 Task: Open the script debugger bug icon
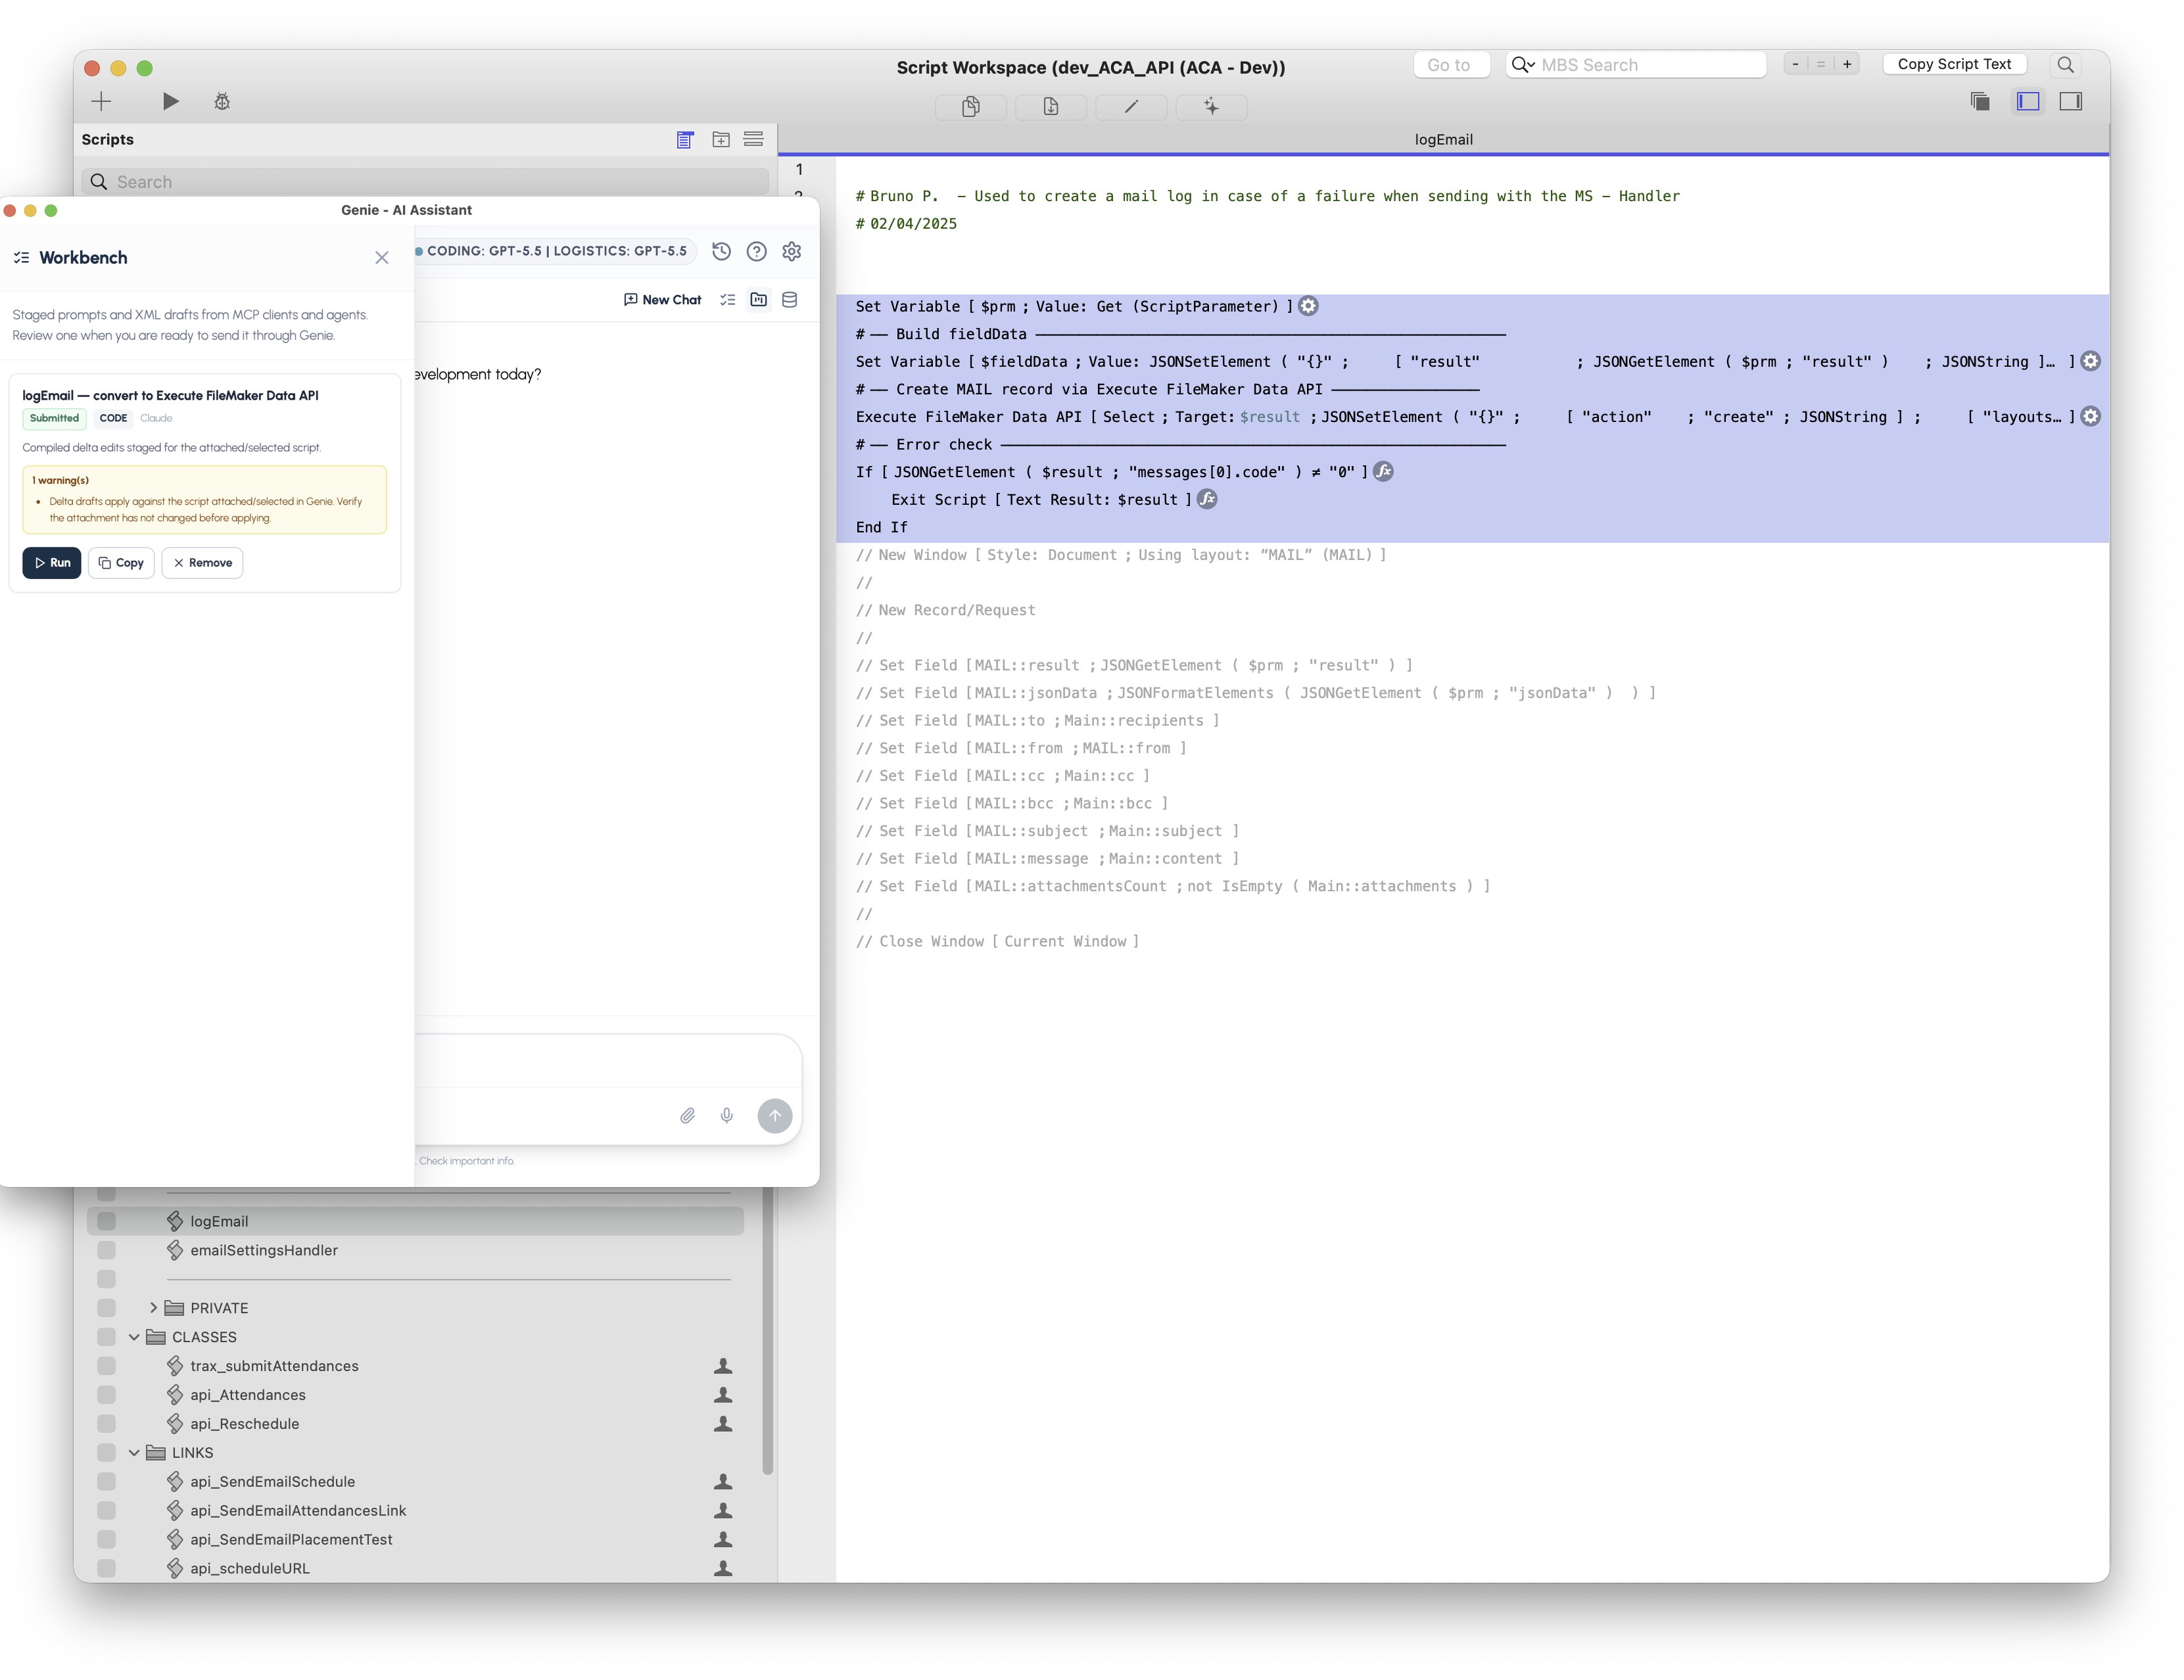tap(222, 101)
